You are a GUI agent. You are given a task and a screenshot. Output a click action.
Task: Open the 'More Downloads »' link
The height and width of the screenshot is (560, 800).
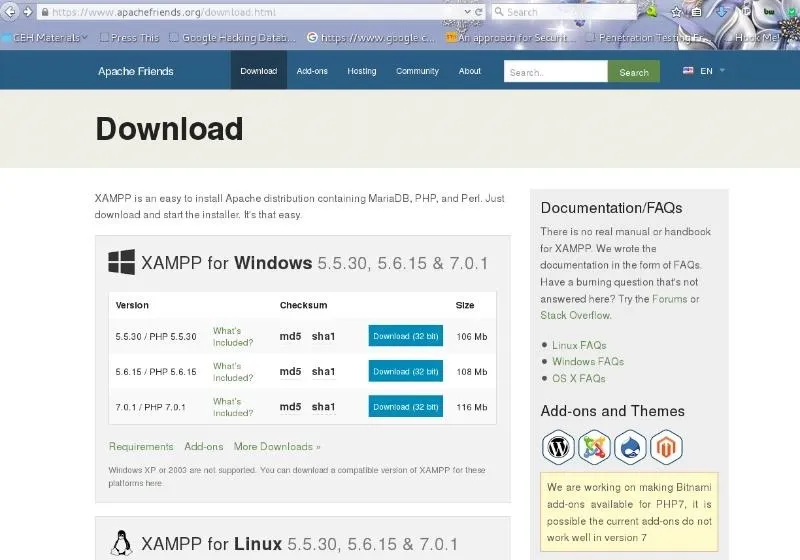[277, 446]
